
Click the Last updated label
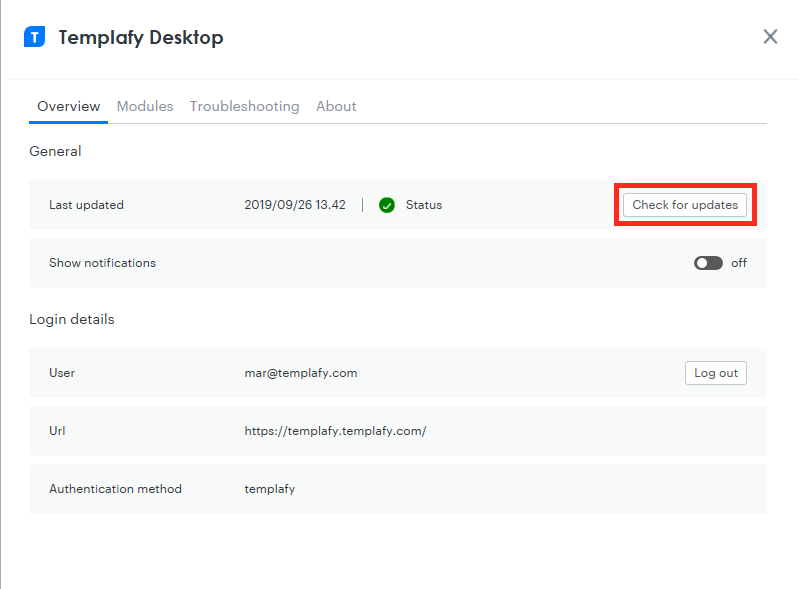86,205
